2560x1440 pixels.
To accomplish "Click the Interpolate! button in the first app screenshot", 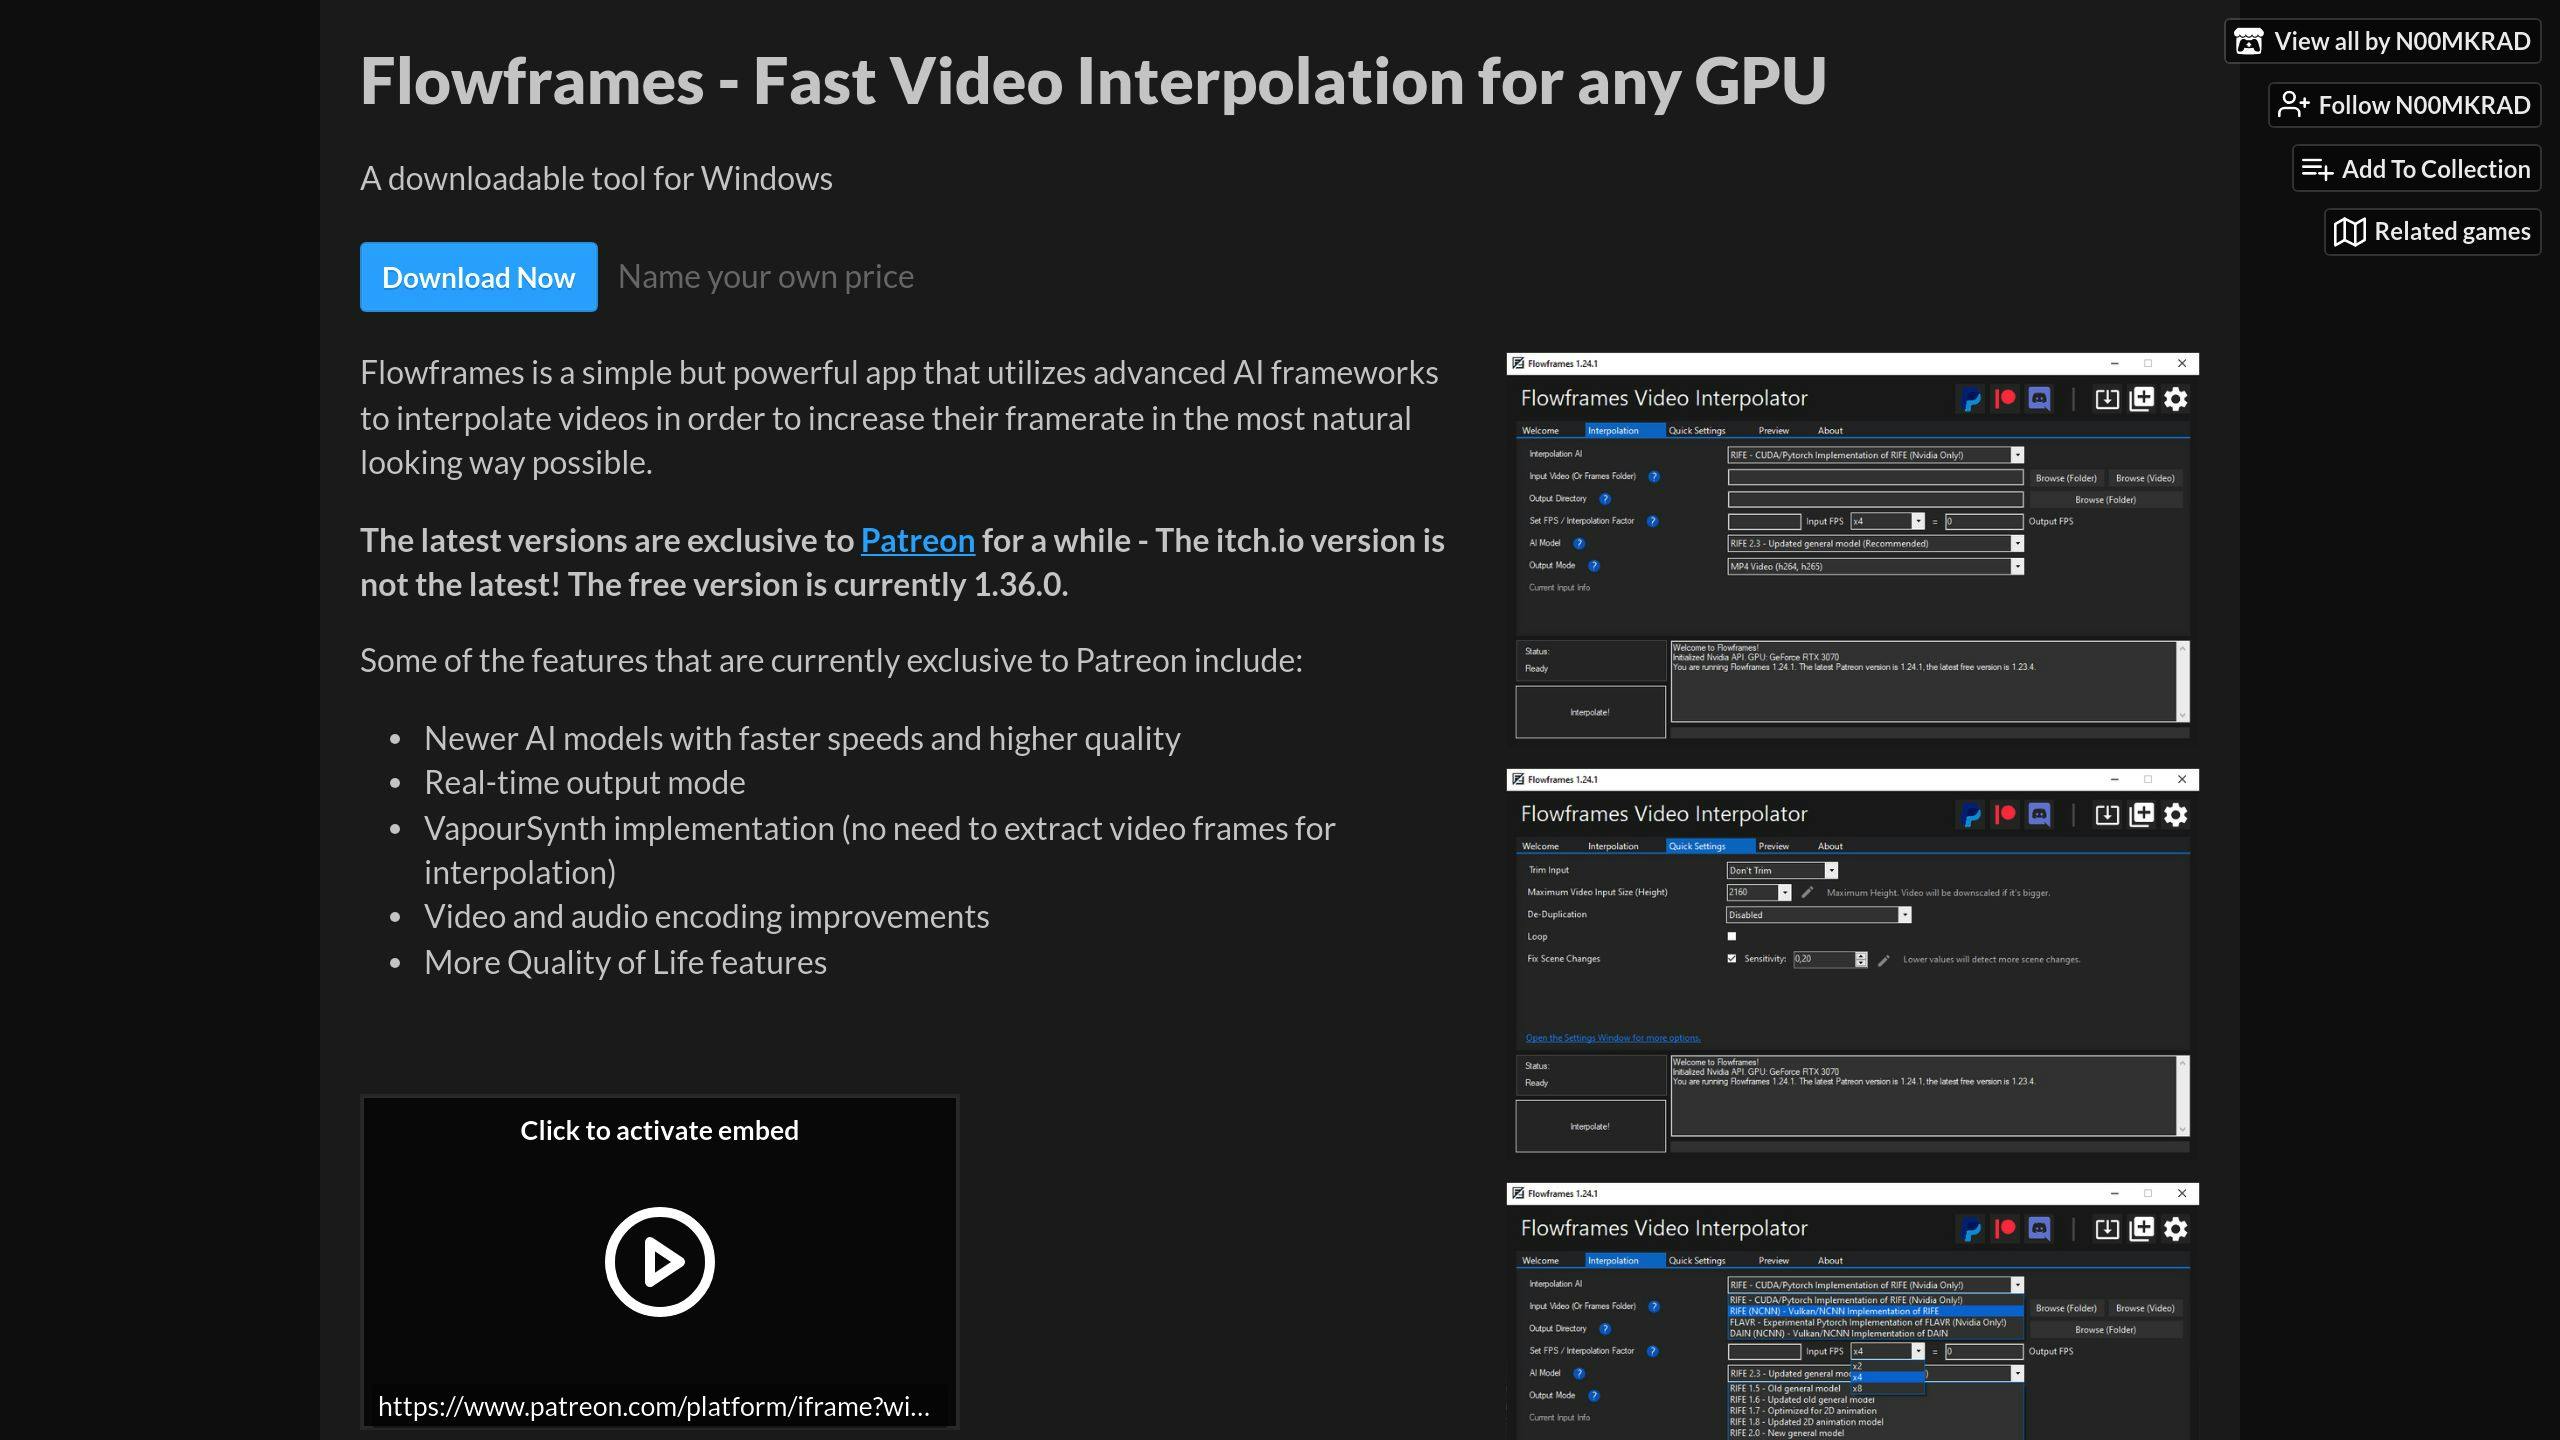I will click(1590, 712).
